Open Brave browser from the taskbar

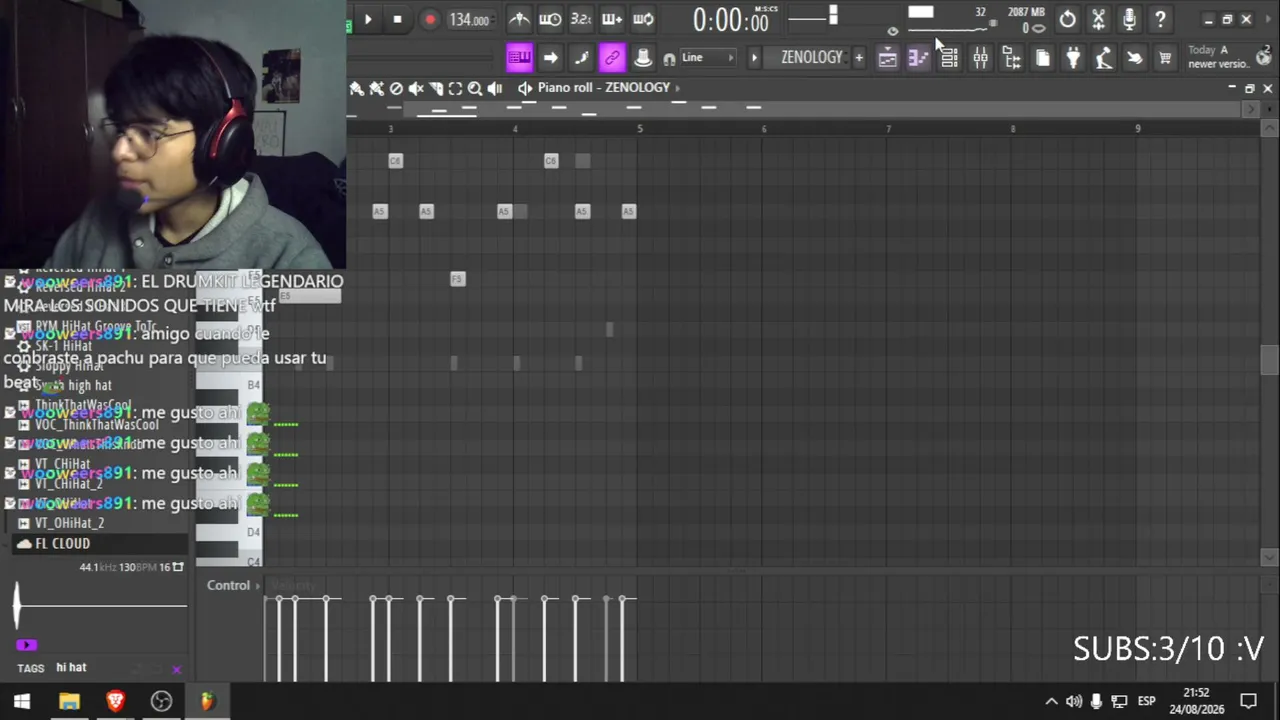click(115, 701)
